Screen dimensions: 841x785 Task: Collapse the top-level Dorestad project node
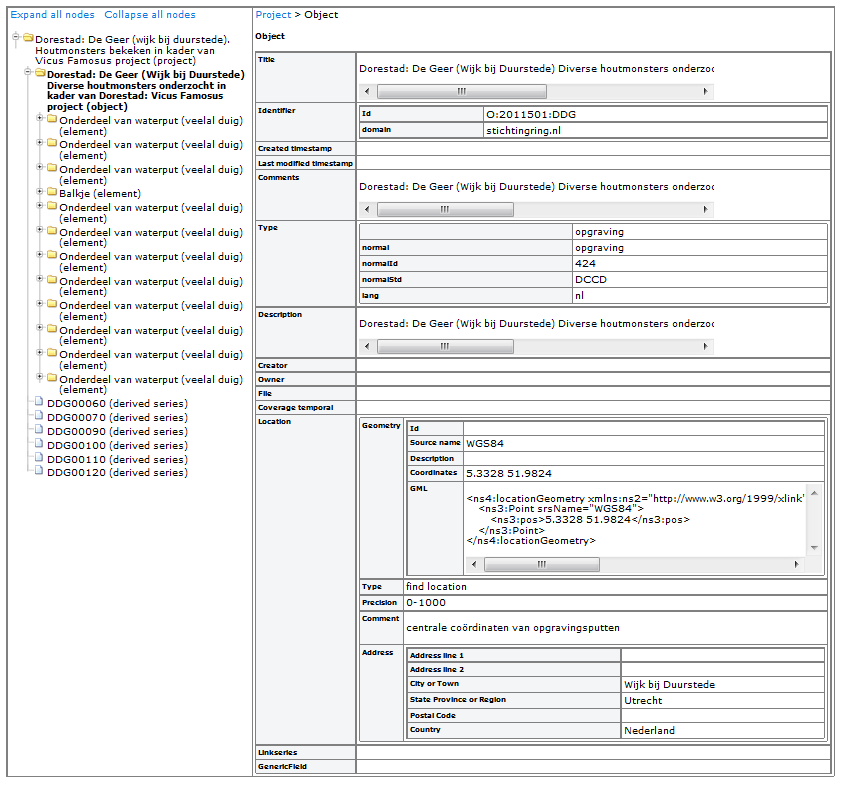coord(16,37)
